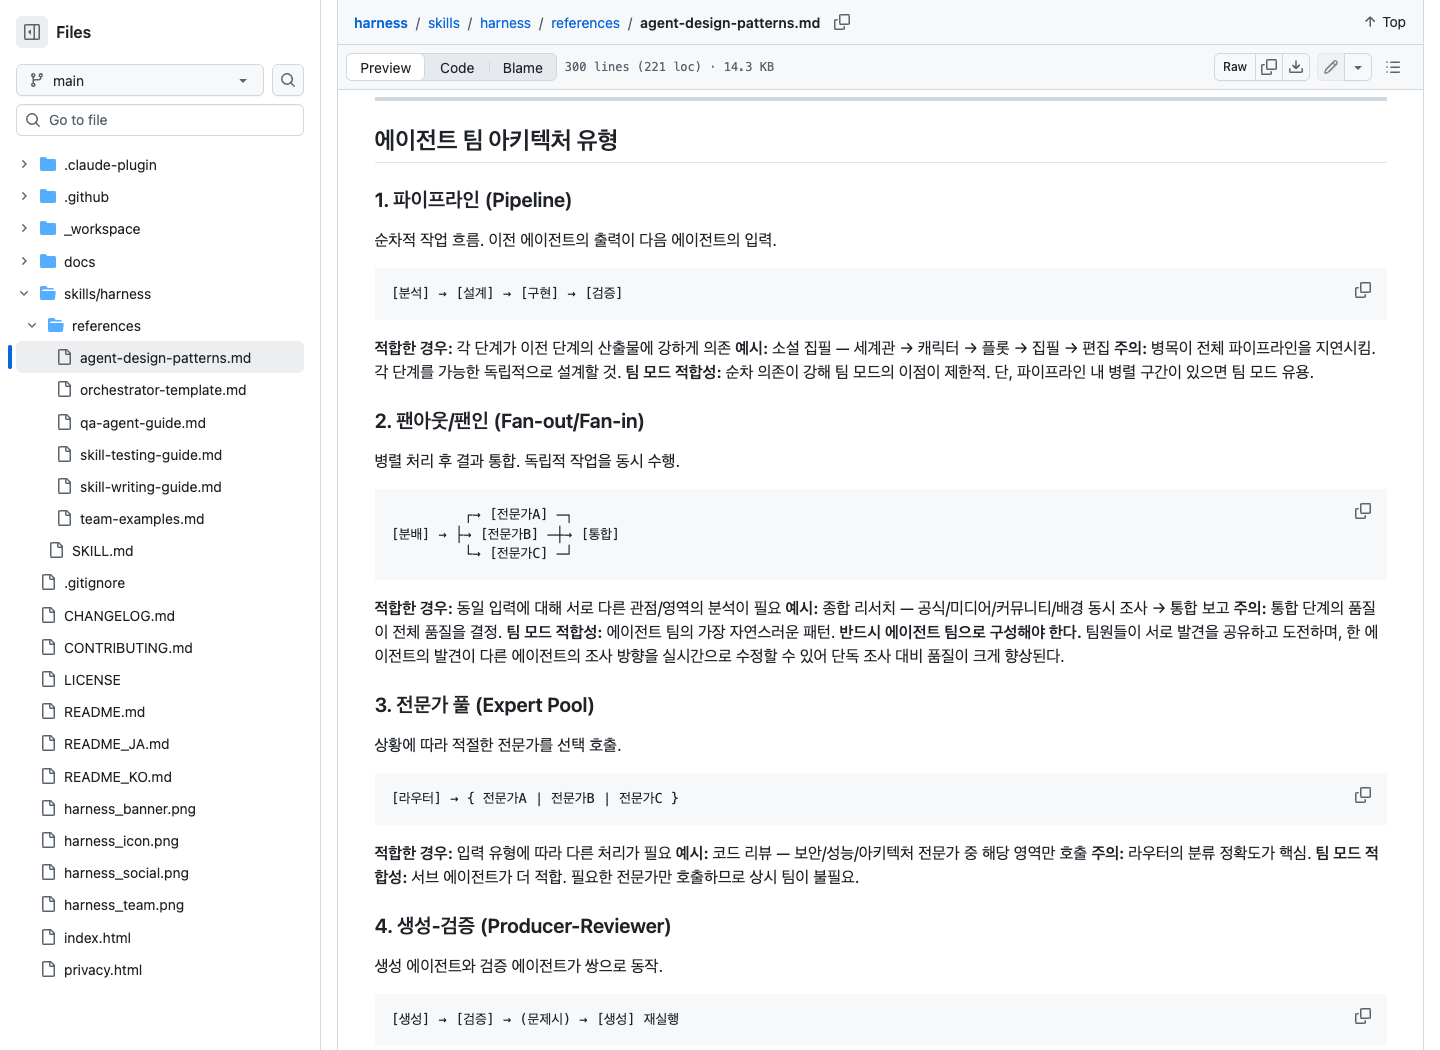Collapse the skills/harness folder
1440x1050 pixels.
(x=24, y=293)
